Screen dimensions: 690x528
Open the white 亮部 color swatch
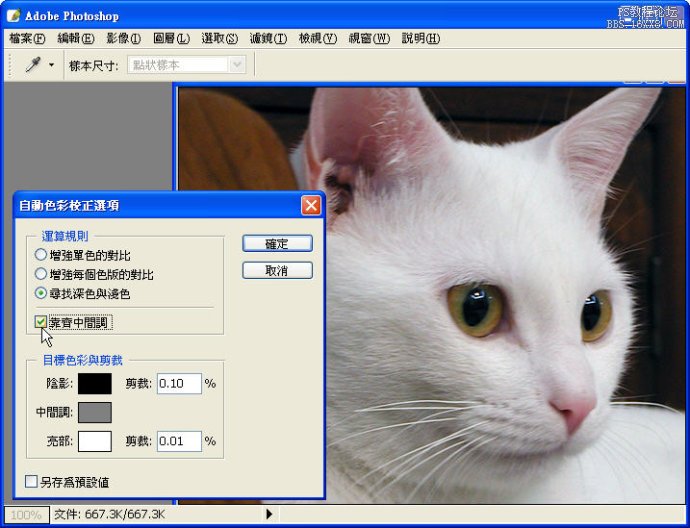coord(95,441)
